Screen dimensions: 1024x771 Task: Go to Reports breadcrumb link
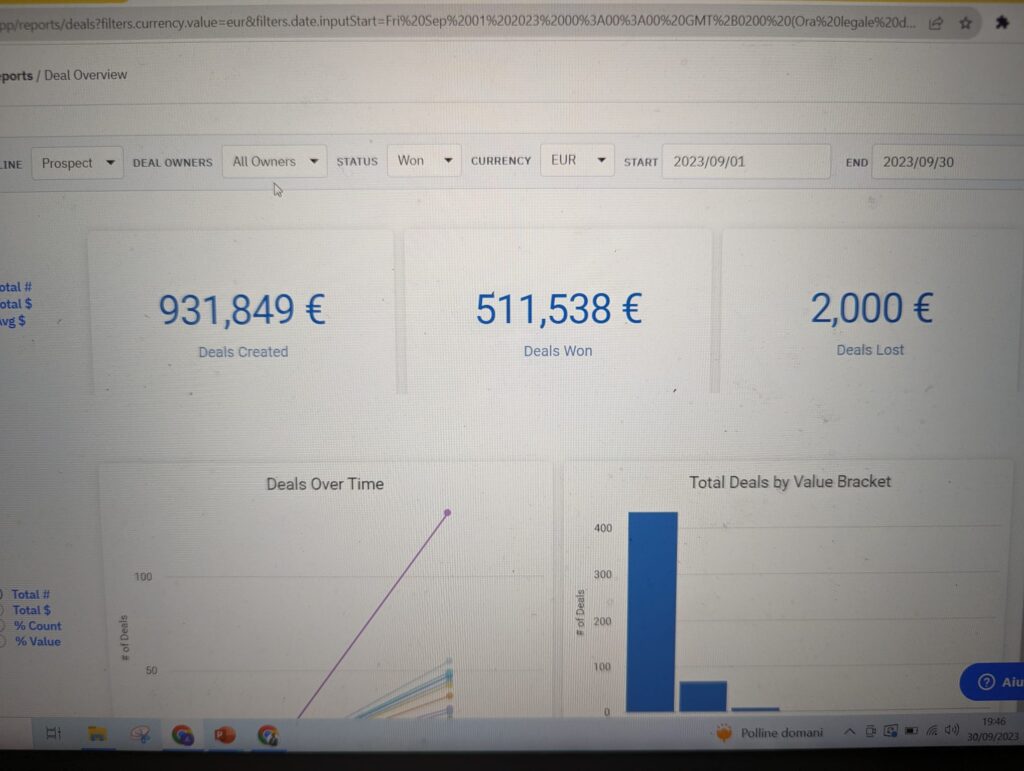click(16, 76)
